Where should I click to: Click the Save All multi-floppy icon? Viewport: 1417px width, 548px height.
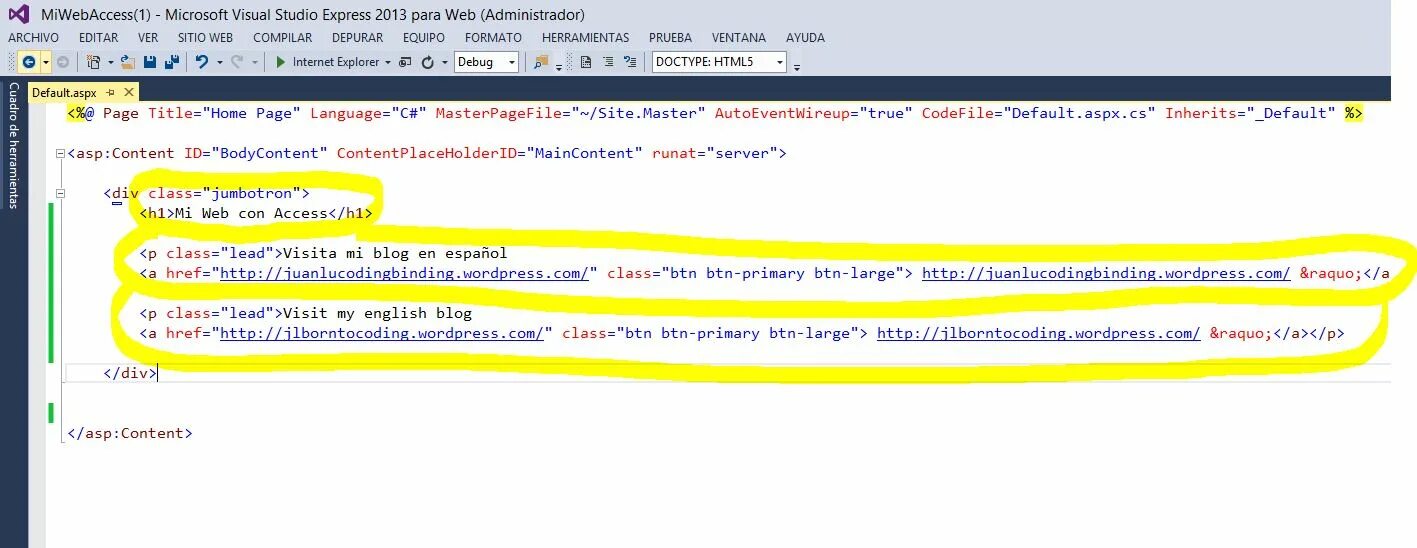pyautogui.click(x=172, y=62)
